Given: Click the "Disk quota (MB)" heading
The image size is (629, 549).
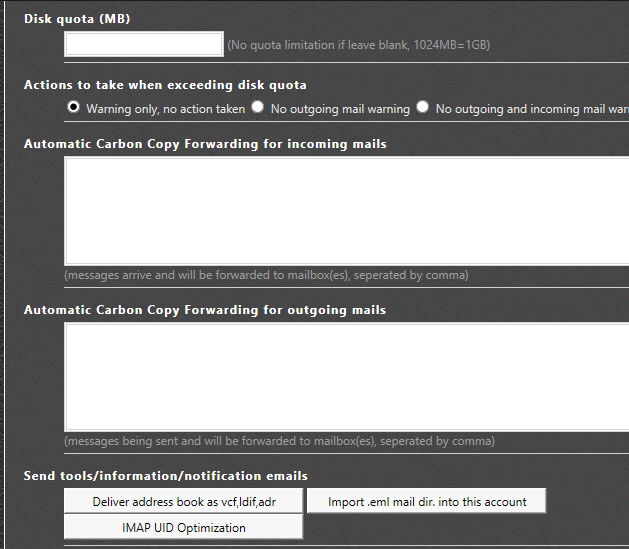Looking at the screenshot, I should click(x=77, y=19).
